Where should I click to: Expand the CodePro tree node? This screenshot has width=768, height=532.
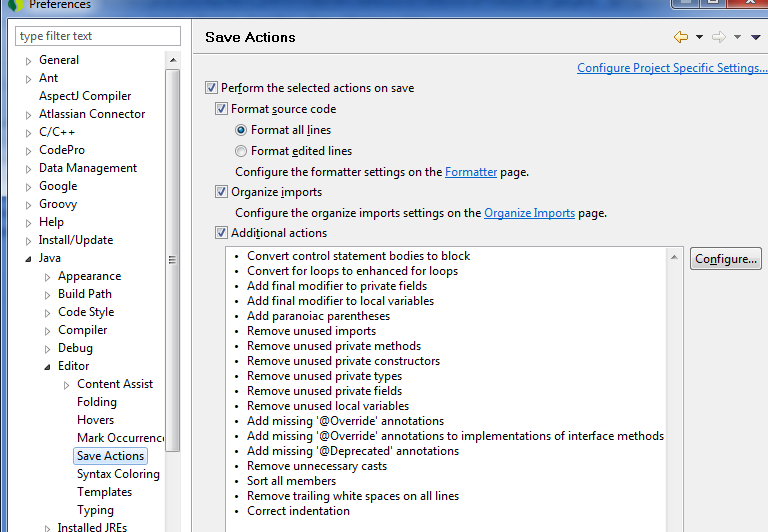click(x=28, y=151)
